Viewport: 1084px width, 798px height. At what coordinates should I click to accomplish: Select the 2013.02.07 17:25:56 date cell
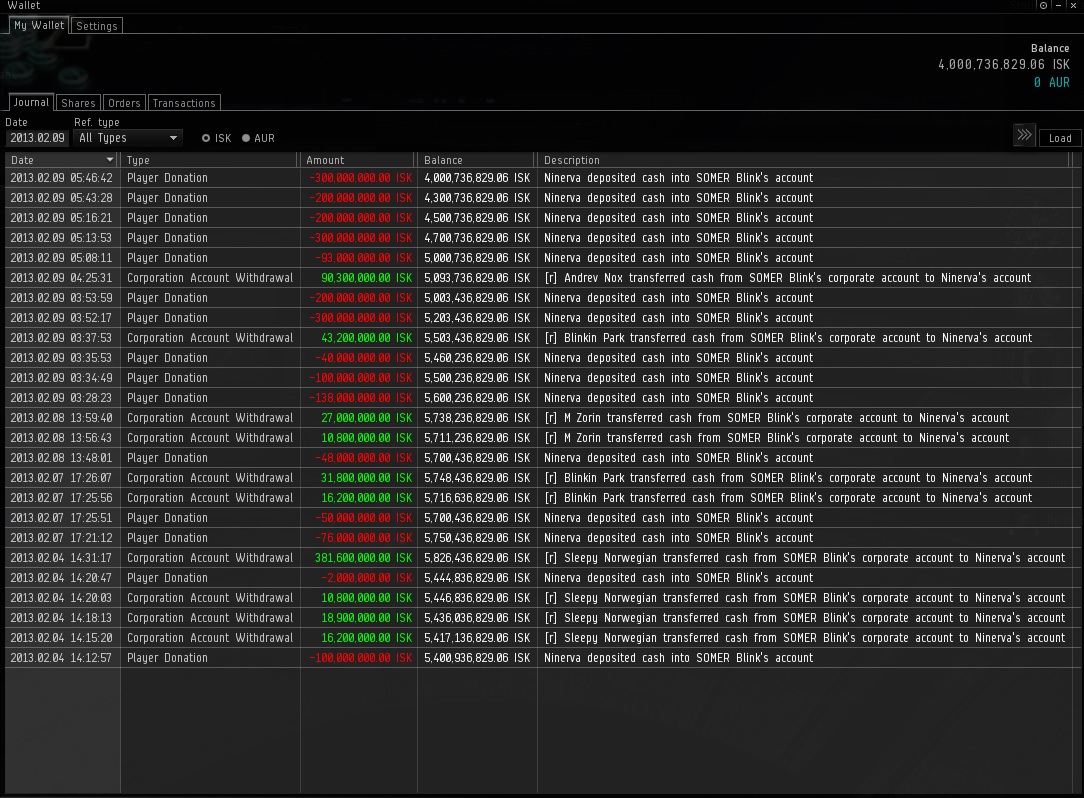[x=62, y=499]
